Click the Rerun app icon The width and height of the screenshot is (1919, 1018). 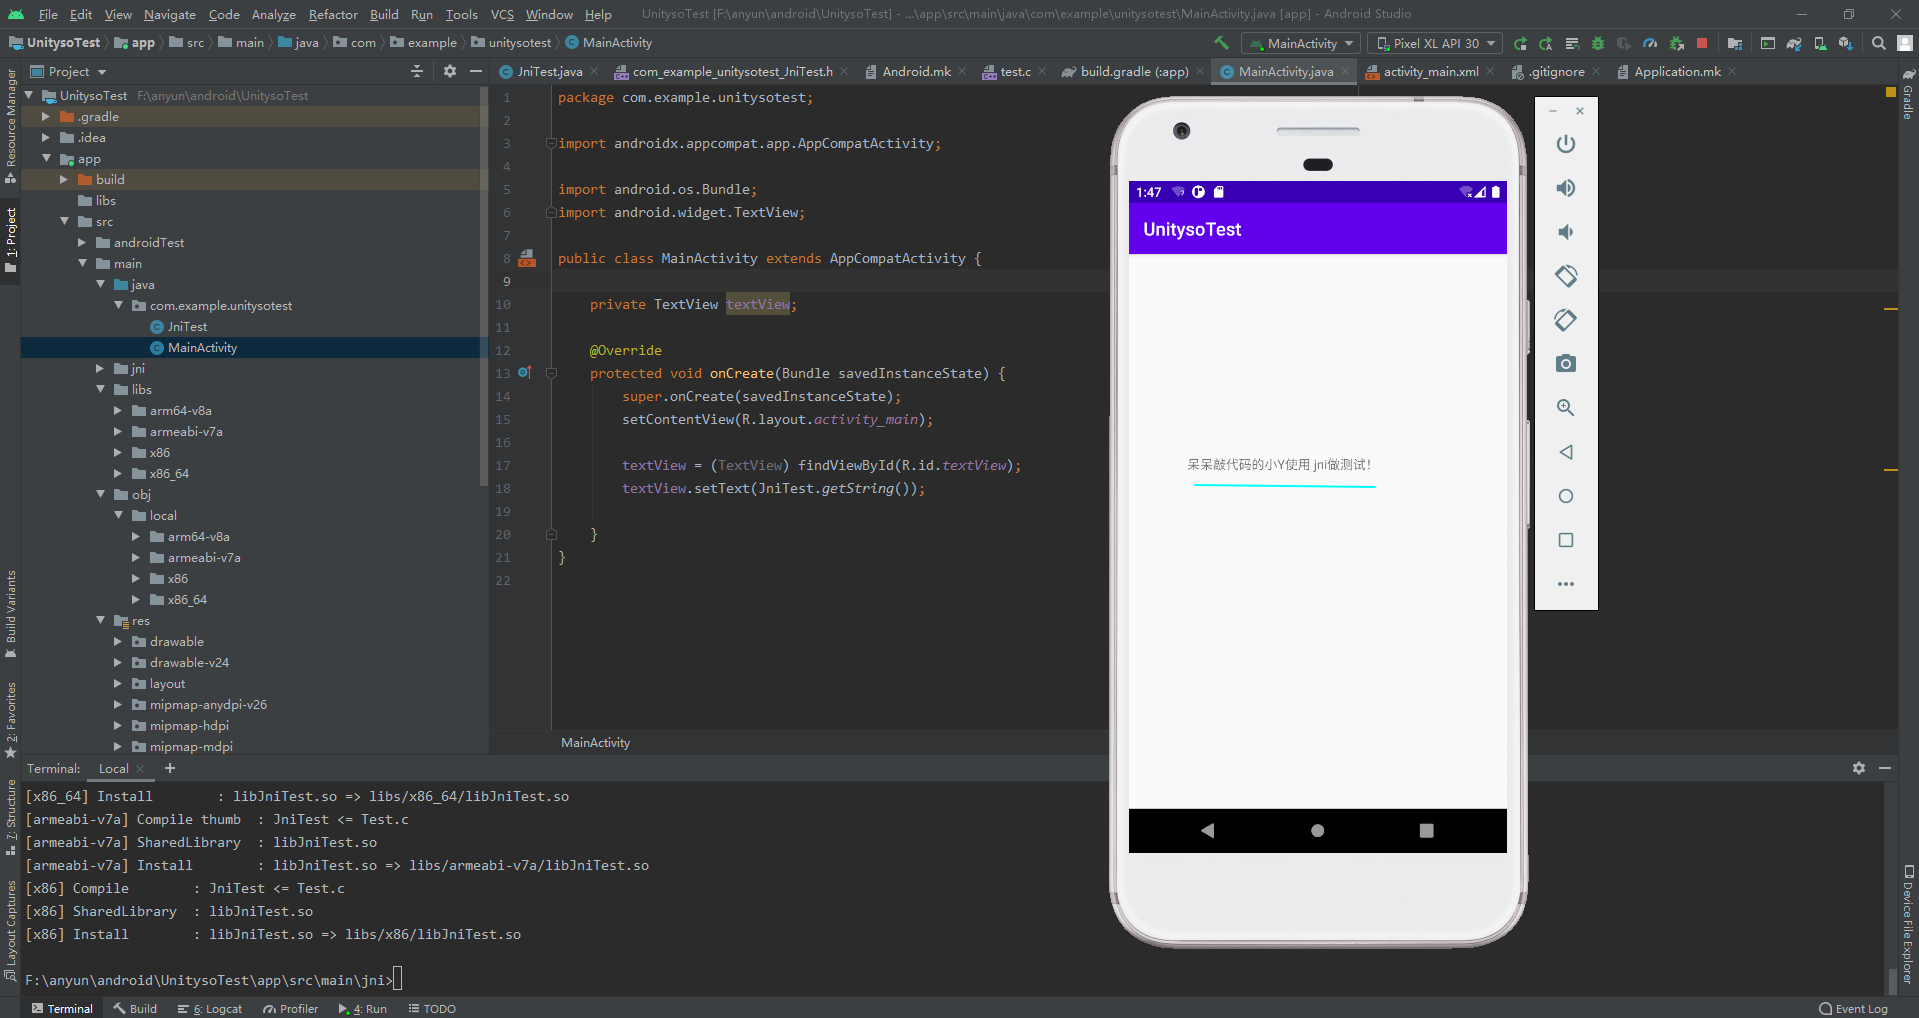point(1521,43)
